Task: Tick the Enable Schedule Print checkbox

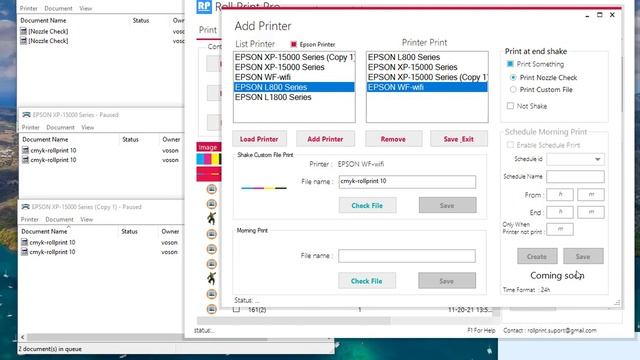Action: (510, 145)
